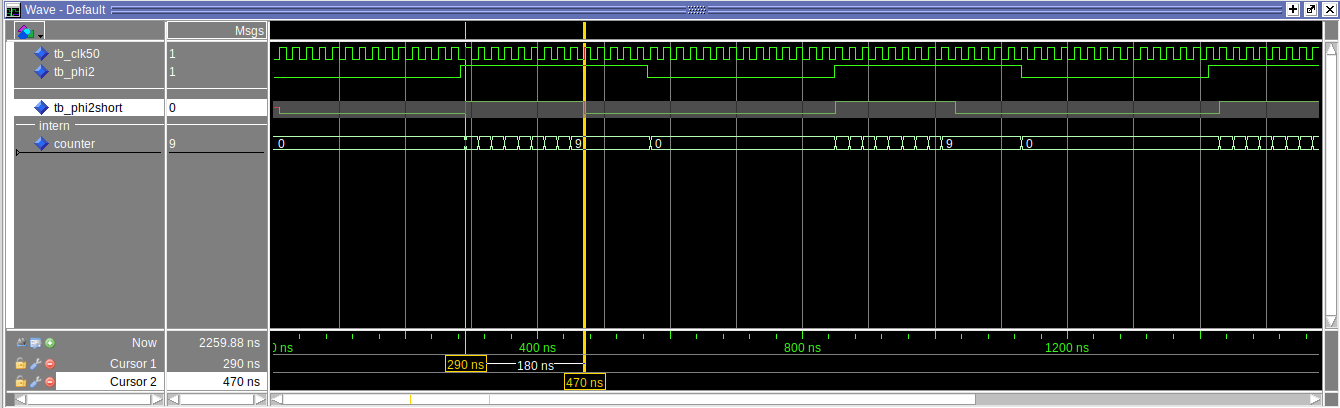
Task: Click the right arrow of the values pane scrollbar
Action: [258, 399]
